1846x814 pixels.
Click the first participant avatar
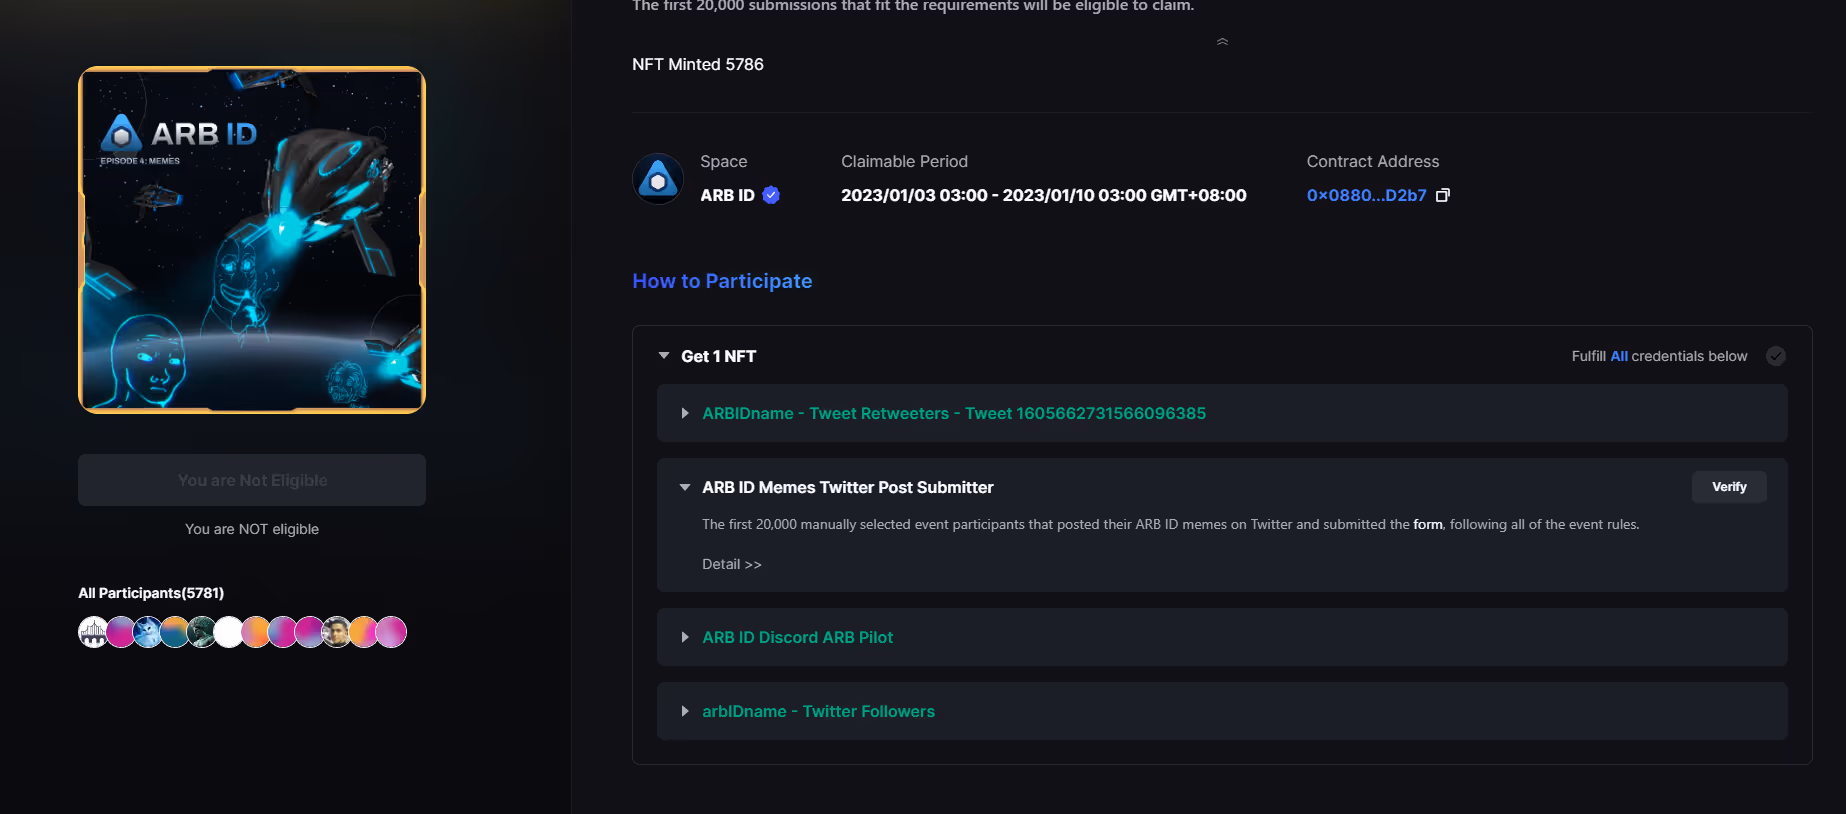93,632
